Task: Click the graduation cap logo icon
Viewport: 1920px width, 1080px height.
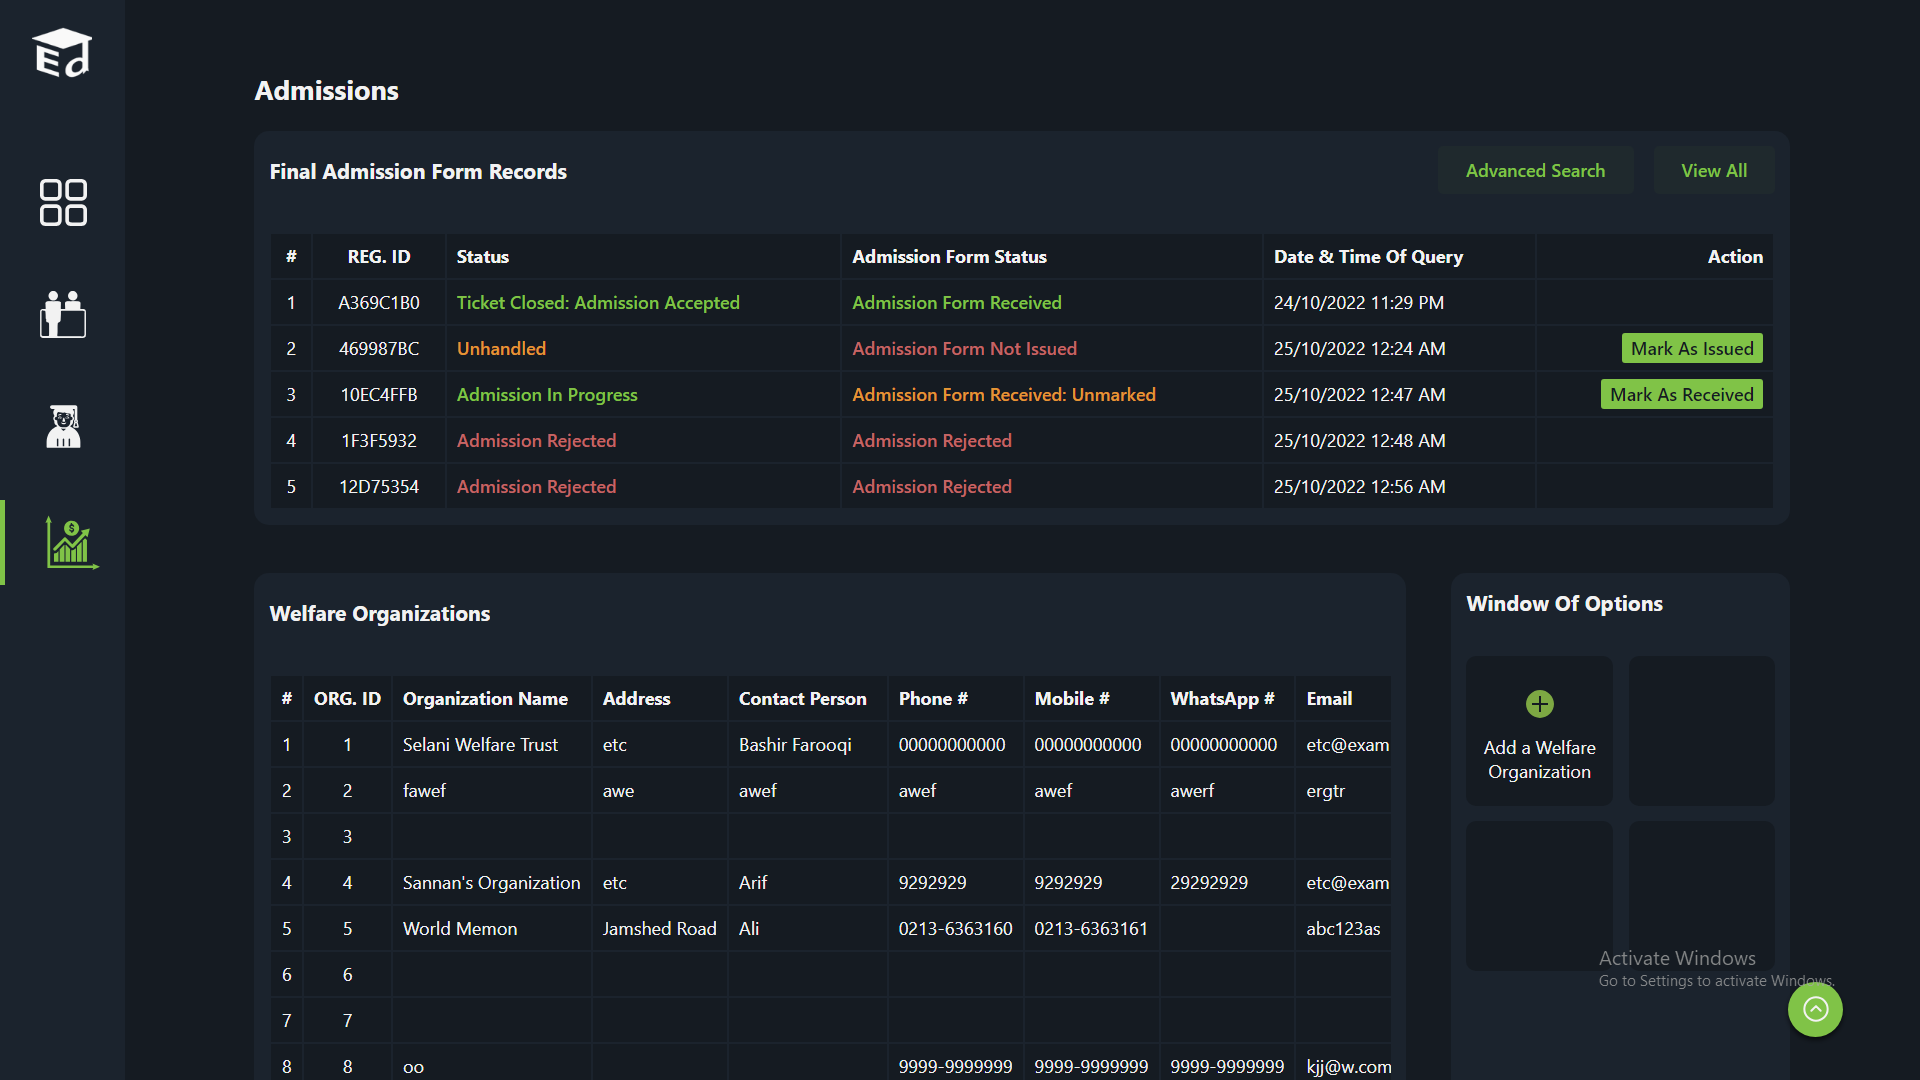Action: [x=62, y=53]
